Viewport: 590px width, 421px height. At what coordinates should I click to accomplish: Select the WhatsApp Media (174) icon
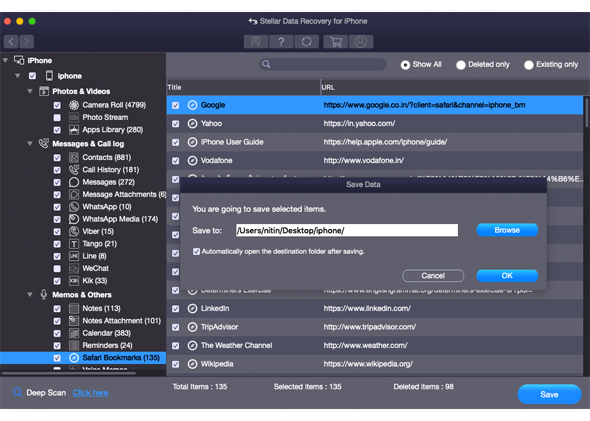74,219
